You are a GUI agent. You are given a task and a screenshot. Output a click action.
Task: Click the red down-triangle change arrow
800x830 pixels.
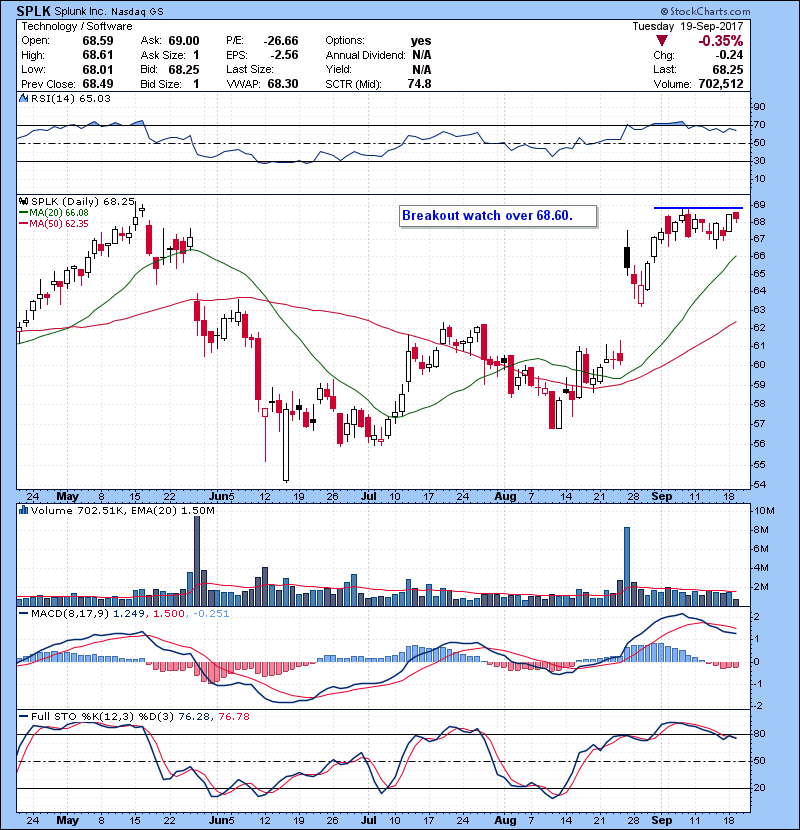[661, 41]
